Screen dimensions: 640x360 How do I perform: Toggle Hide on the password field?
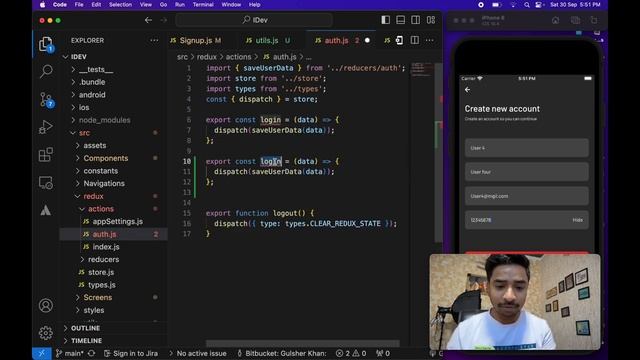[x=578, y=220]
